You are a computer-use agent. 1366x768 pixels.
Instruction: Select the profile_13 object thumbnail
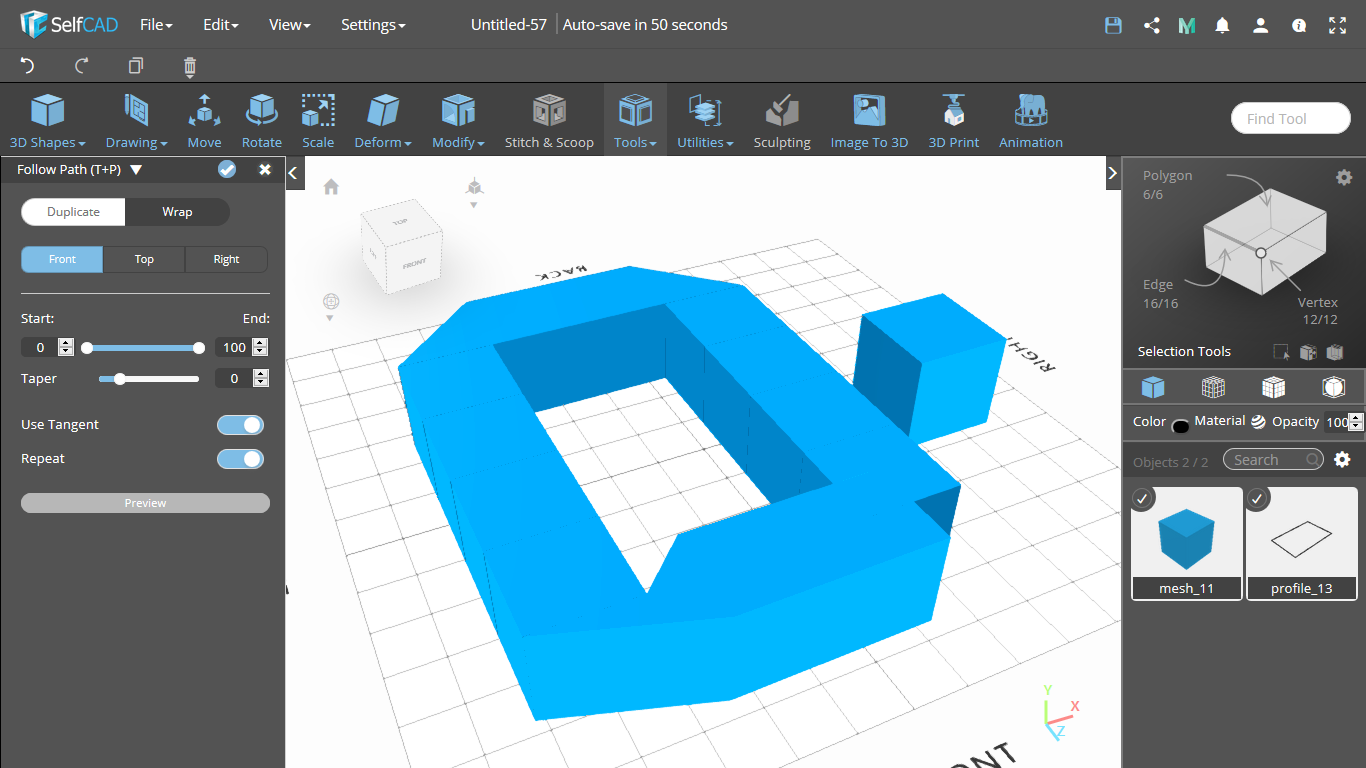click(1302, 543)
